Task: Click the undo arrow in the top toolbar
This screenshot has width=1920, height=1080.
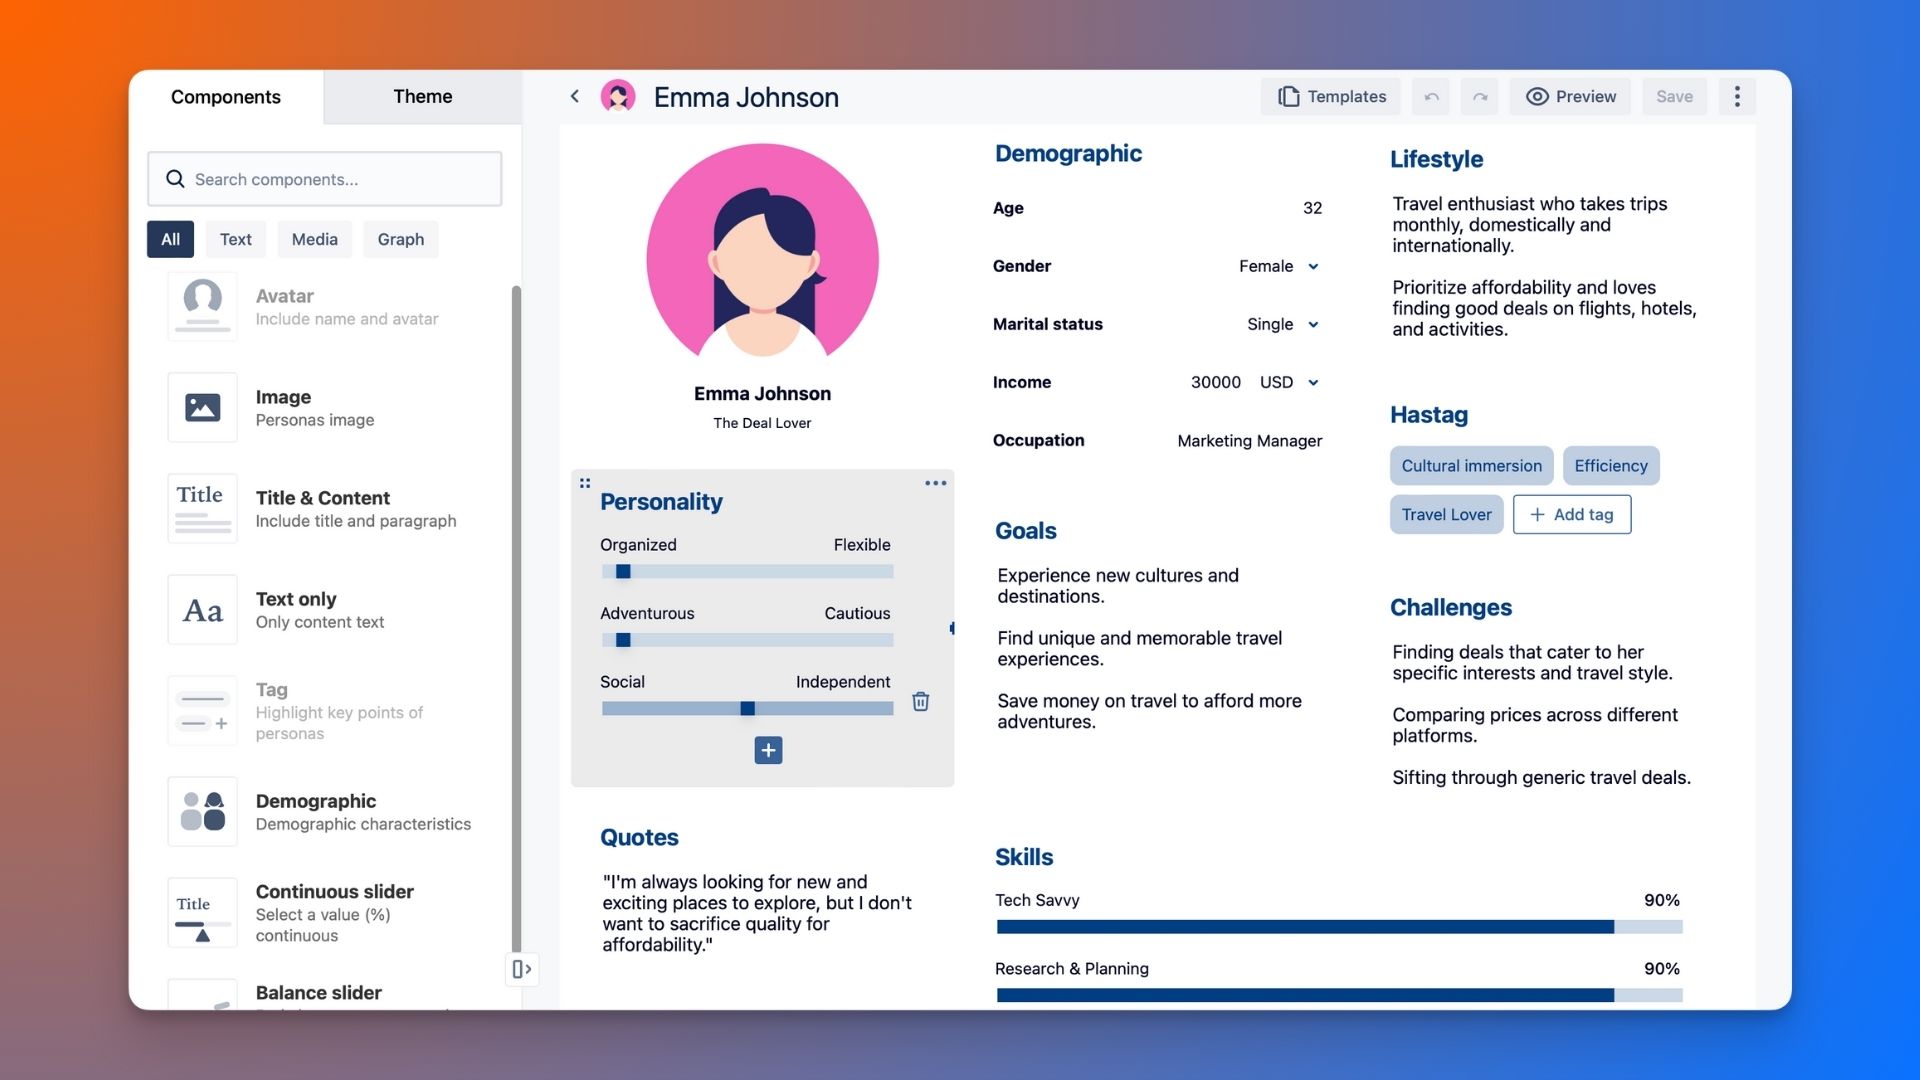Action: tap(1430, 96)
